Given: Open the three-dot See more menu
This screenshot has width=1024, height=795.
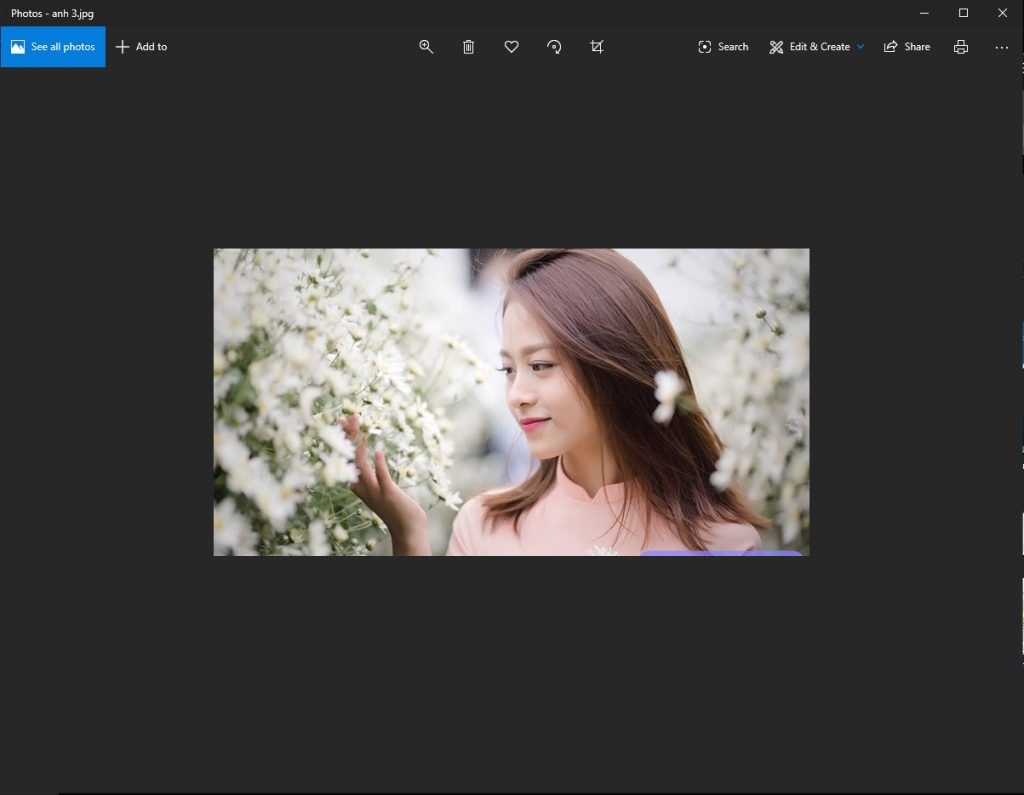Looking at the screenshot, I should click(1002, 47).
